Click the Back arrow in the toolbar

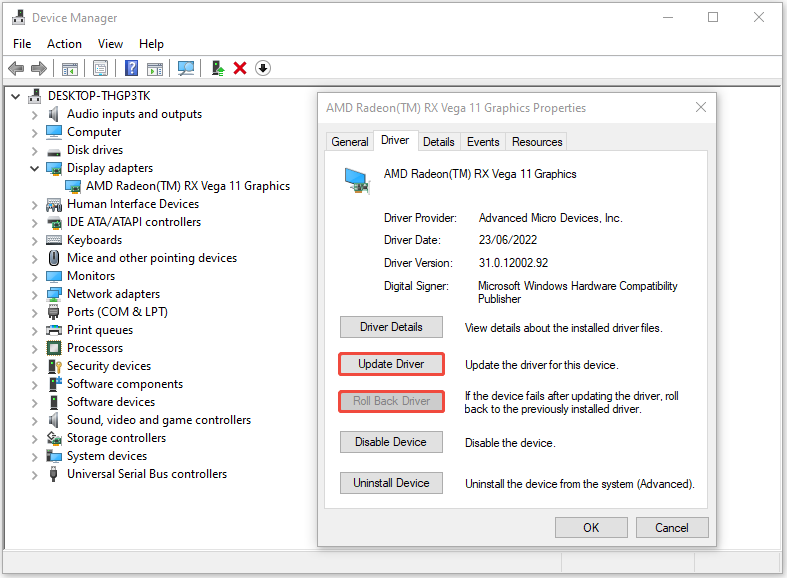[x=16, y=68]
